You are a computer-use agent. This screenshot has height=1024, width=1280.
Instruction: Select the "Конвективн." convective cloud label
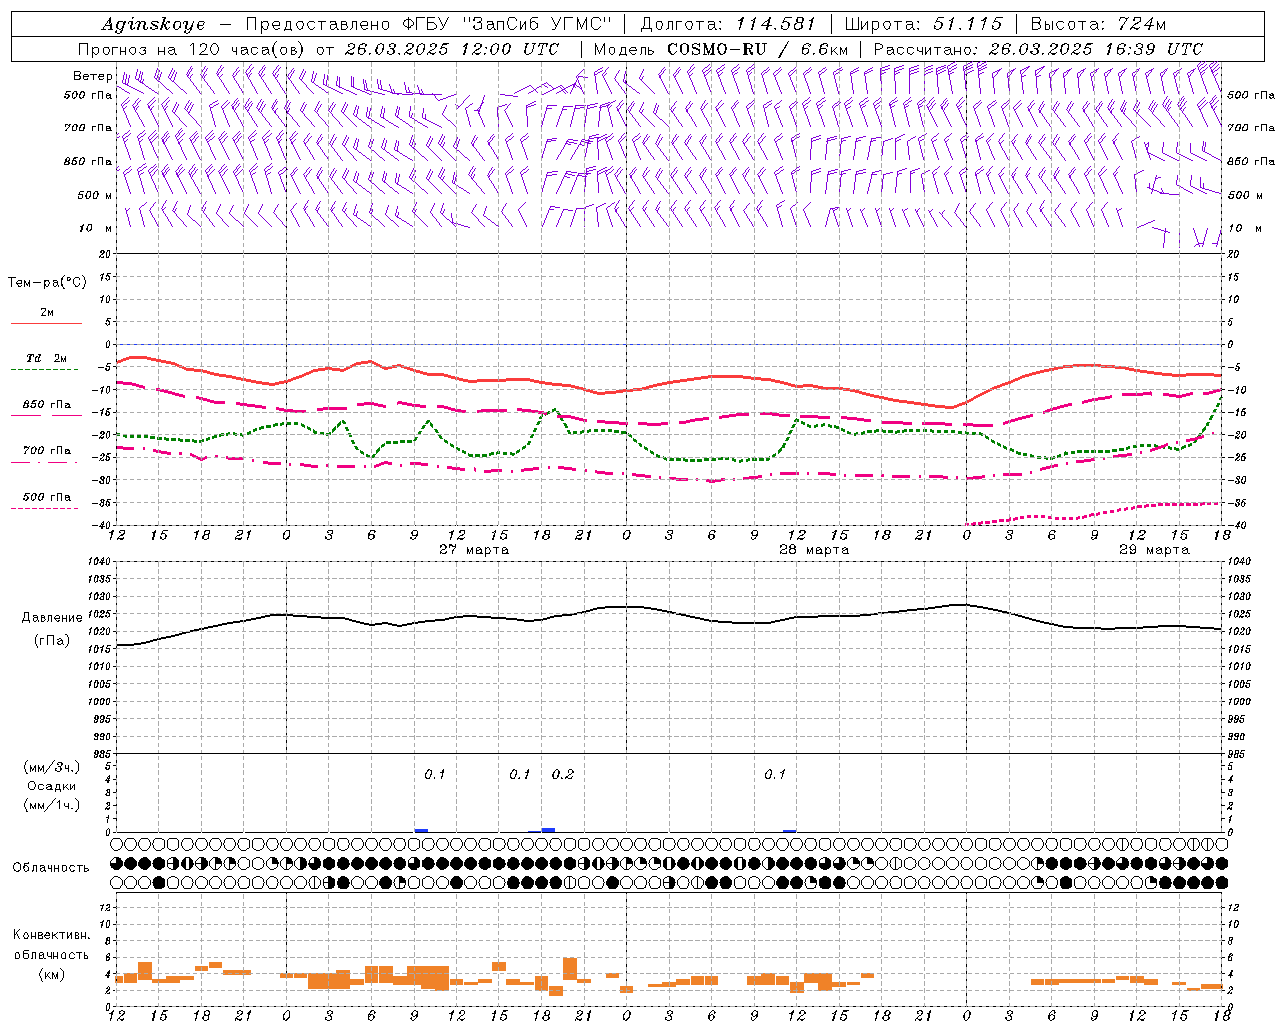(52, 935)
